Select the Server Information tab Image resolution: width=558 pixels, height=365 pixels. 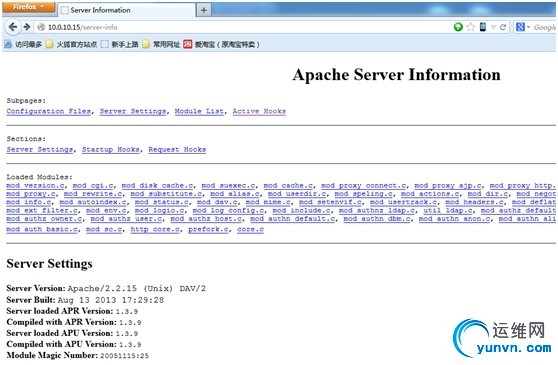(126, 10)
